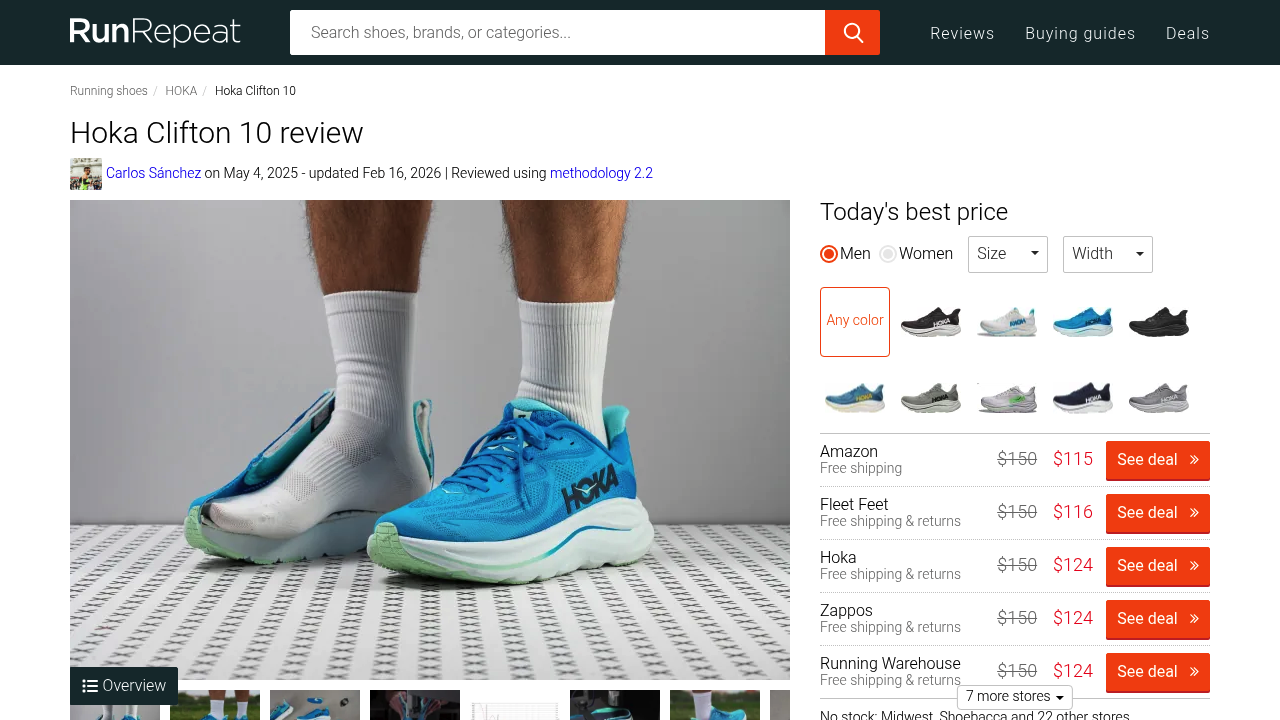Image resolution: width=1280 pixels, height=720 pixels.
Task: See deal at Amazon
Action: tap(1158, 460)
